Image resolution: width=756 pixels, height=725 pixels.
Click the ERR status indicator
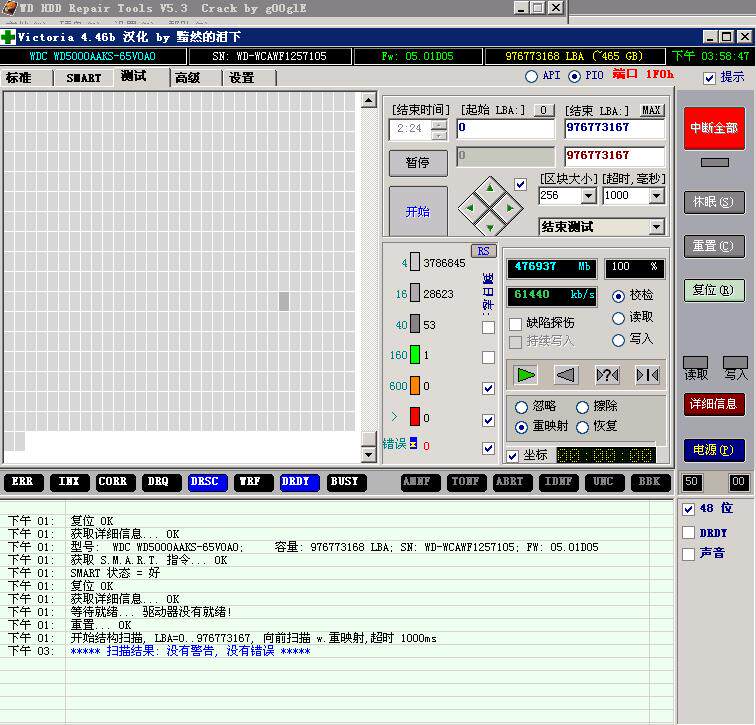coord(23,482)
